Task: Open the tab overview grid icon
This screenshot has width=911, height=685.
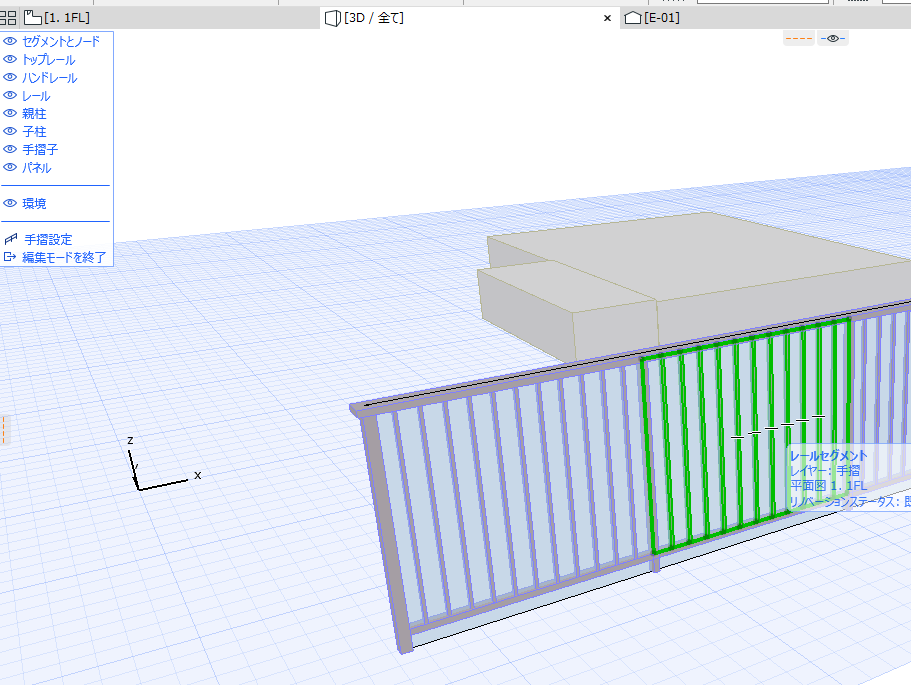Action: 8,18
